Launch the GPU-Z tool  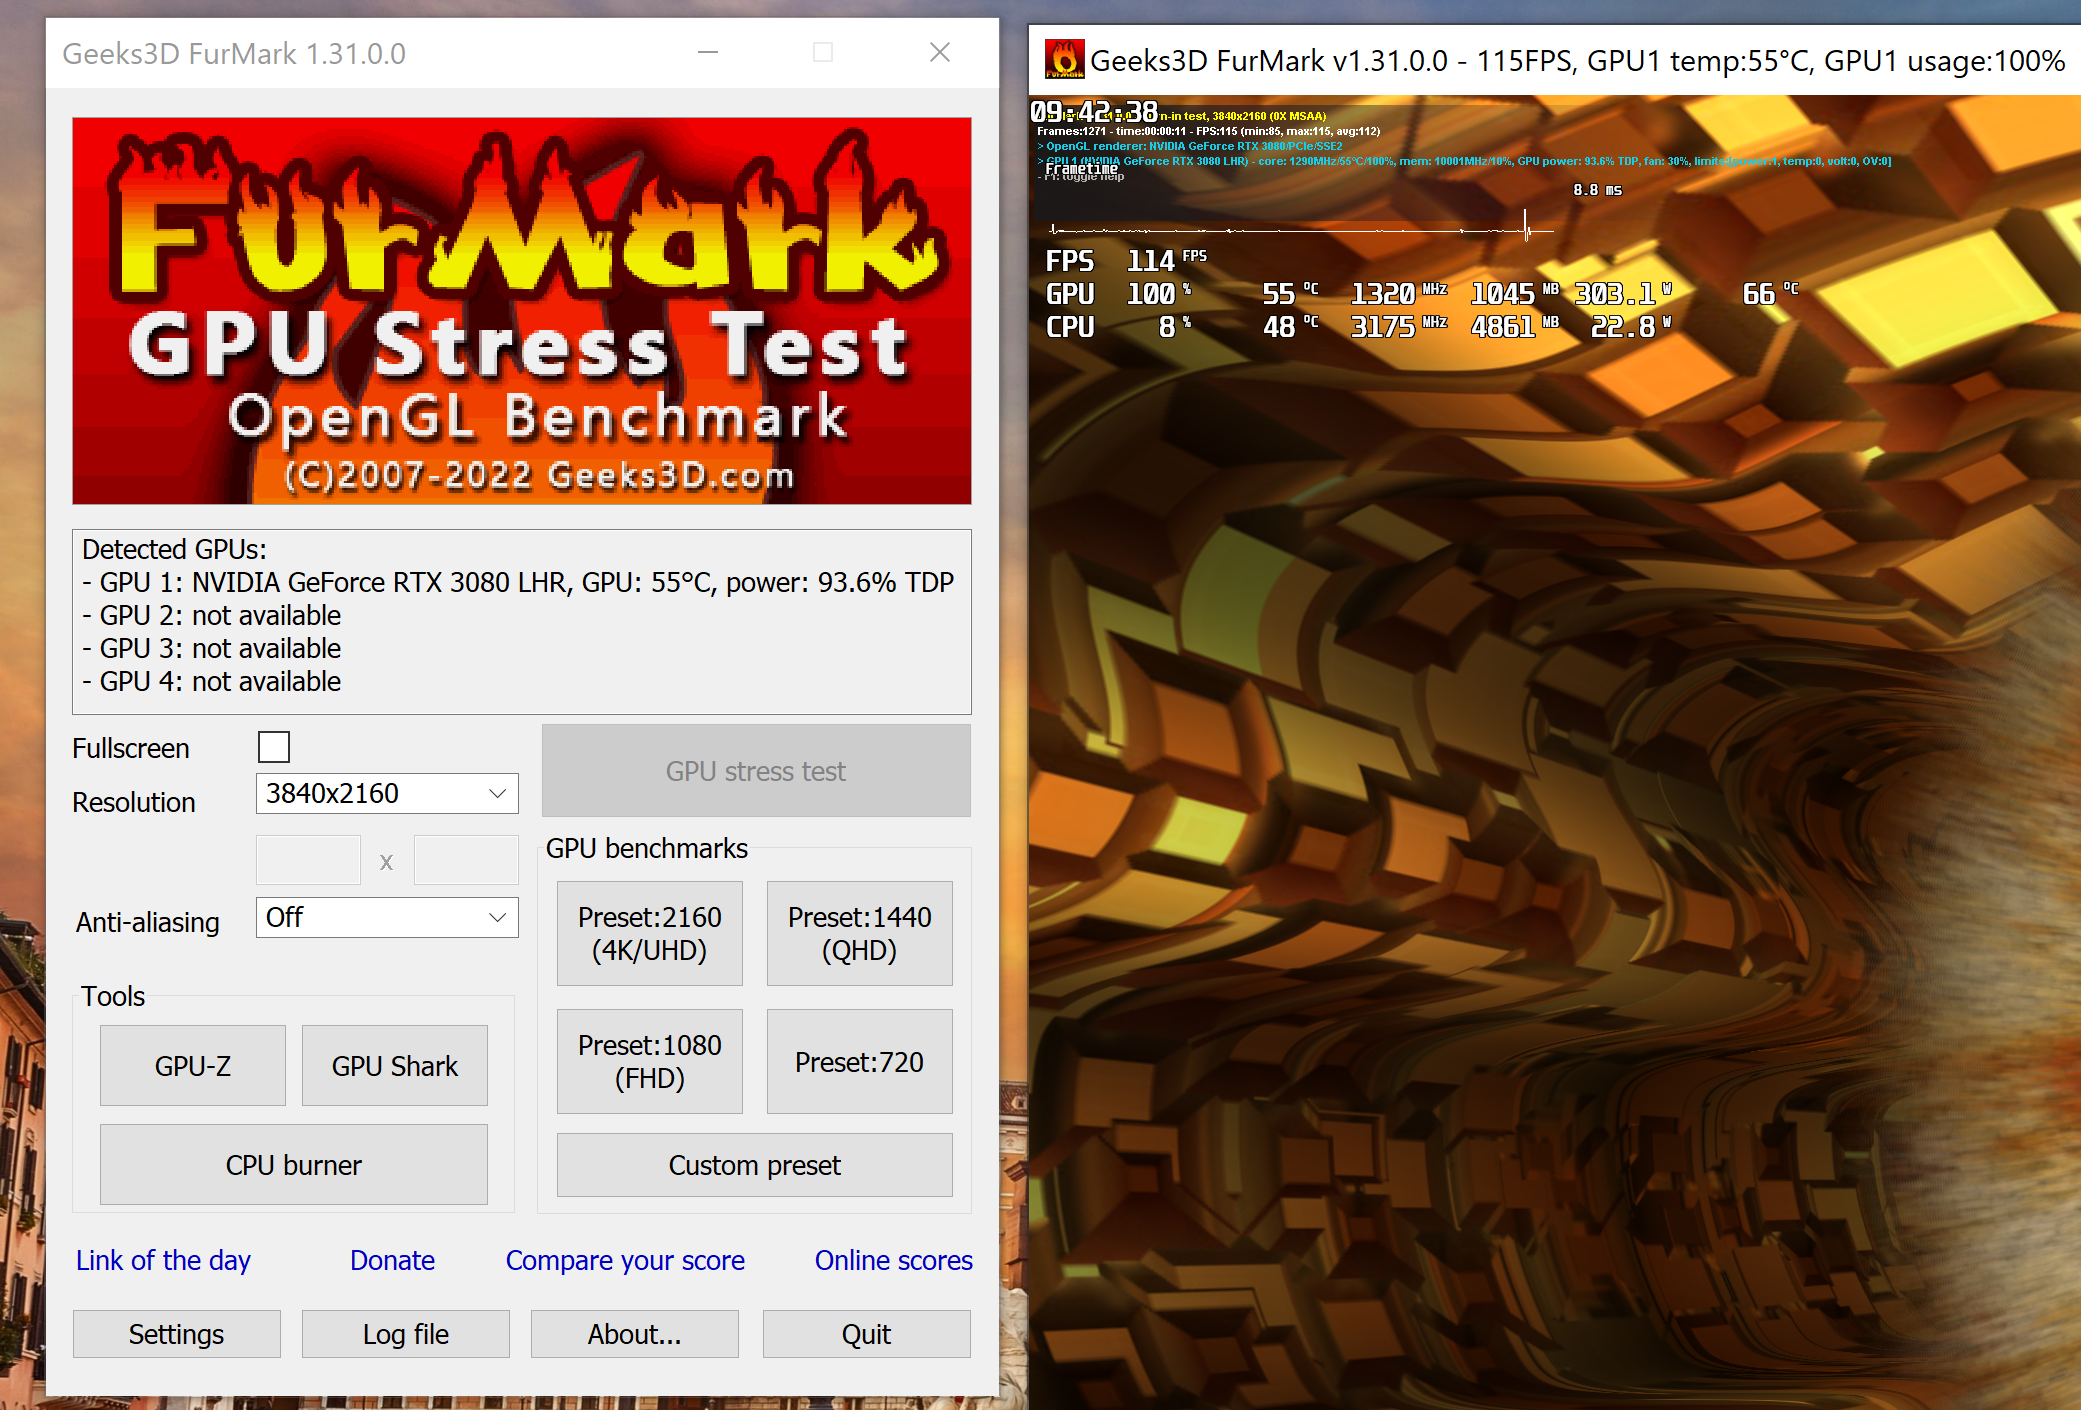click(193, 1066)
